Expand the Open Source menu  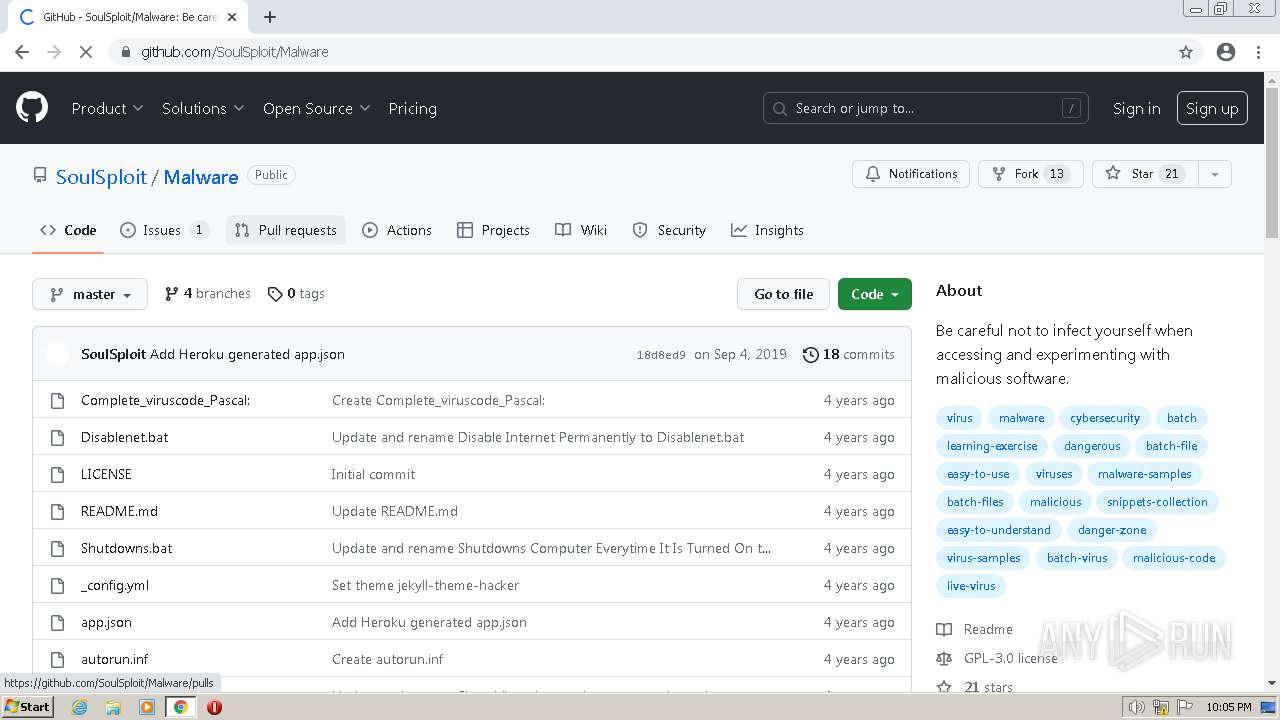tap(316, 108)
